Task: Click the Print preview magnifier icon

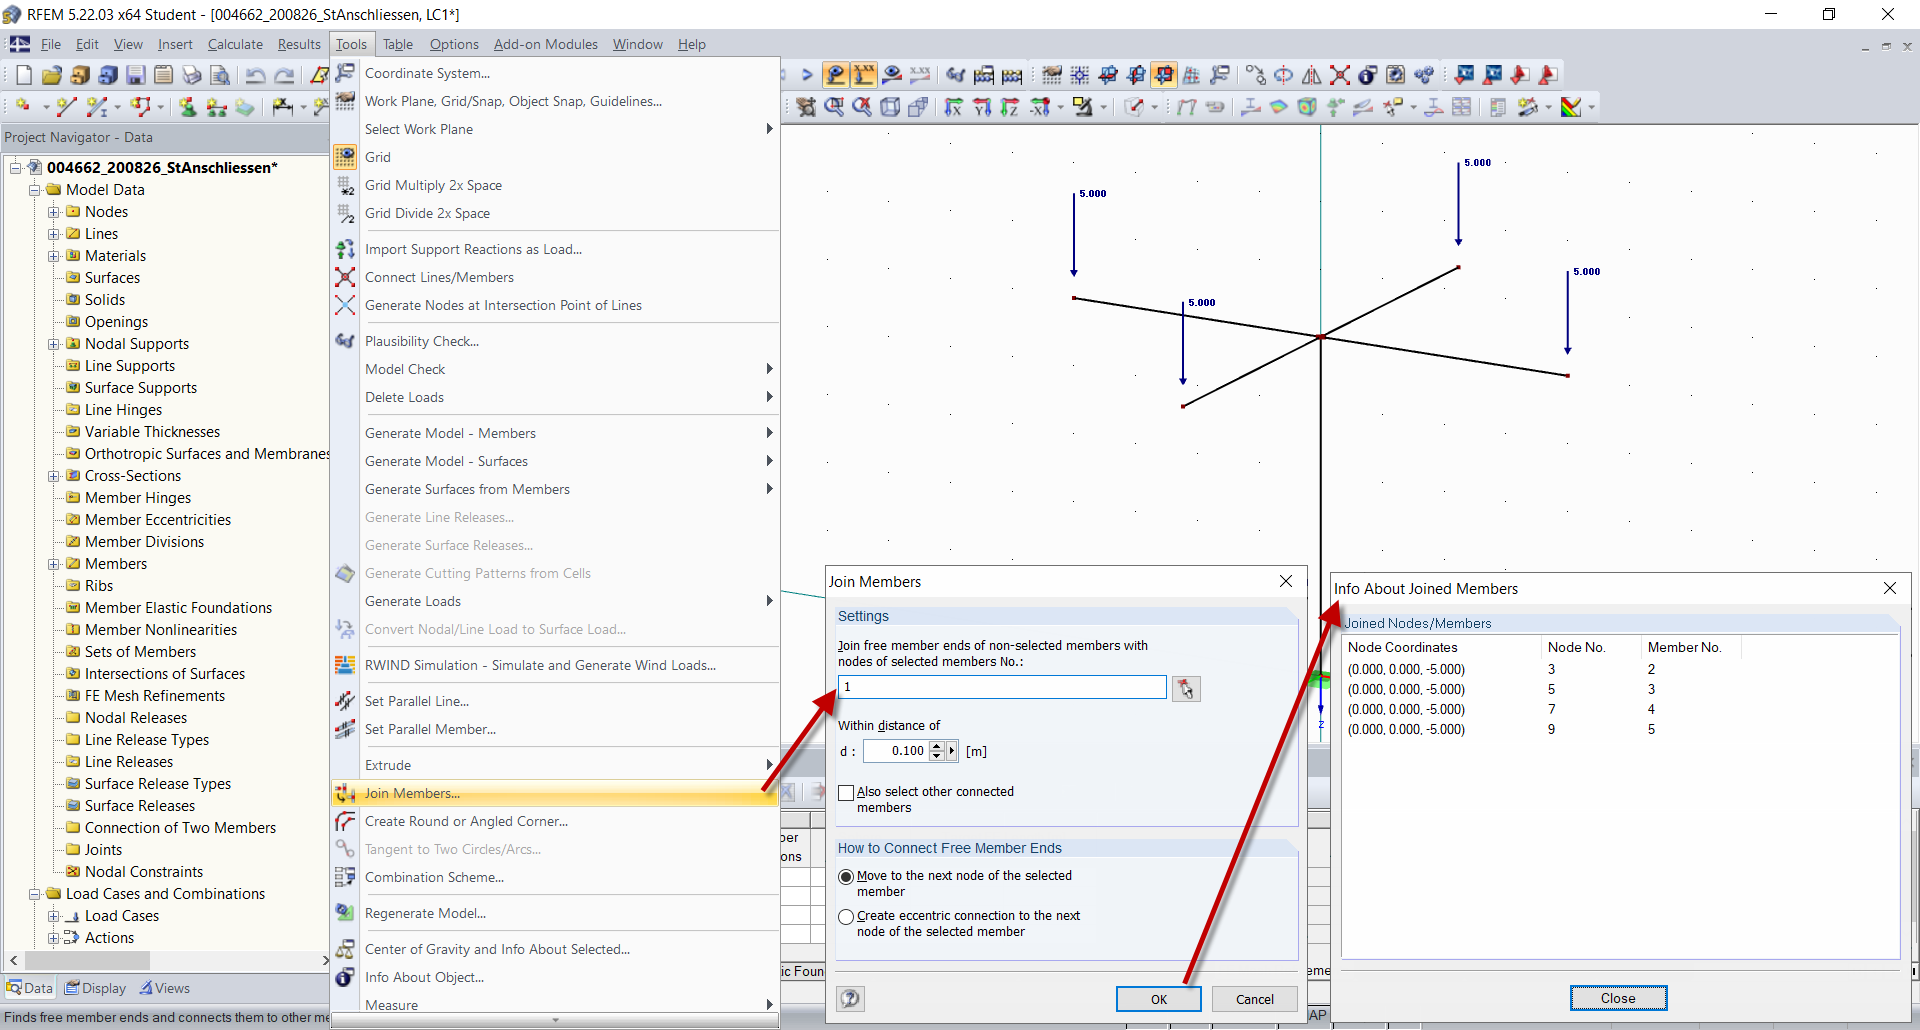Action: [x=220, y=75]
